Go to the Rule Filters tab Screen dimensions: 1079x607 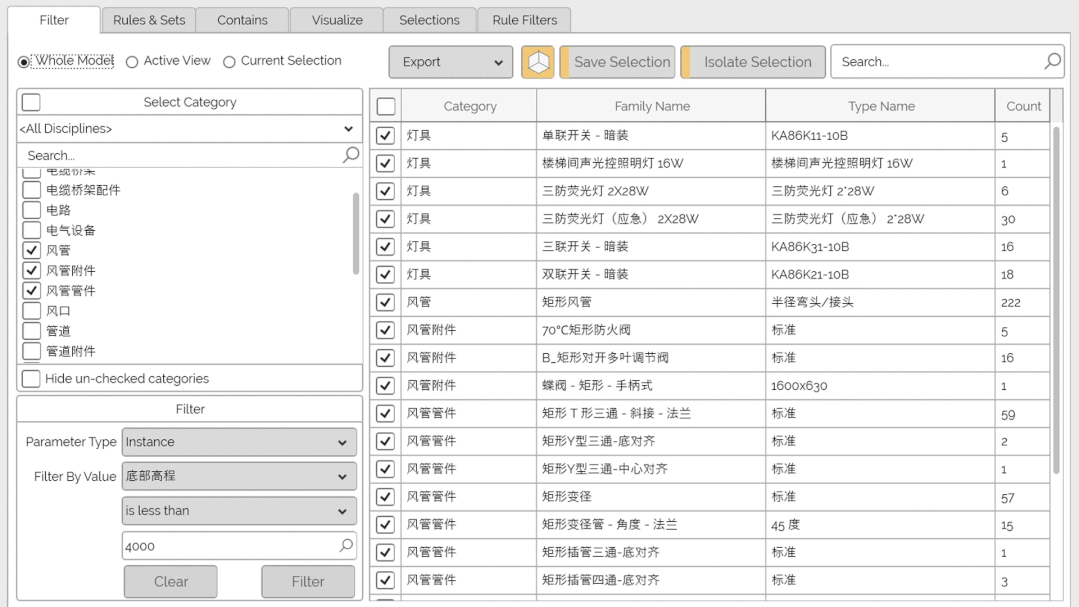(524, 20)
